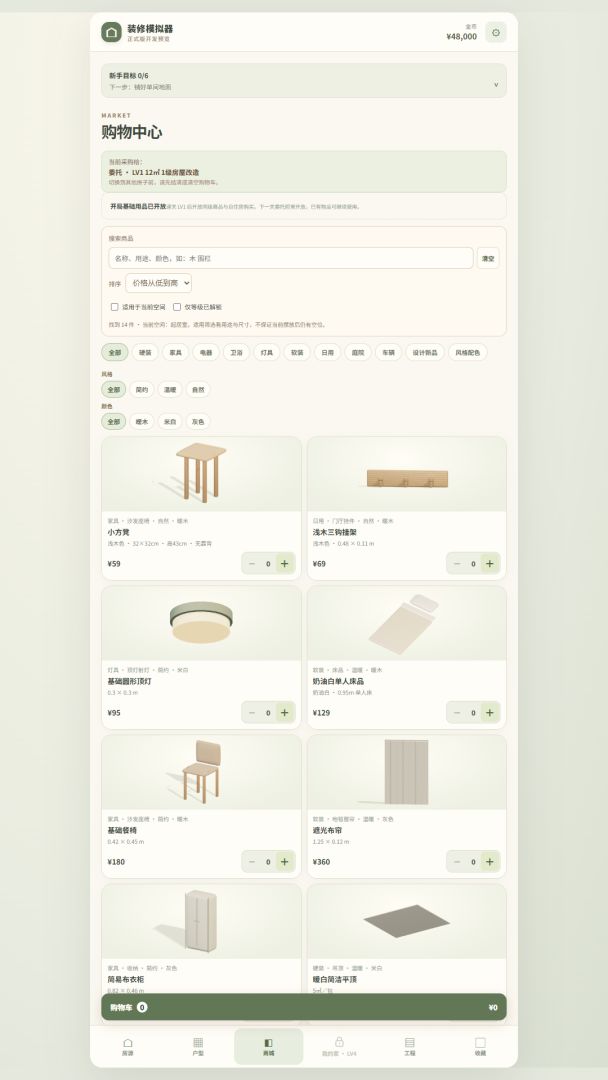
Task: Open 基础餐椅 dining chair image
Action: click(201, 772)
